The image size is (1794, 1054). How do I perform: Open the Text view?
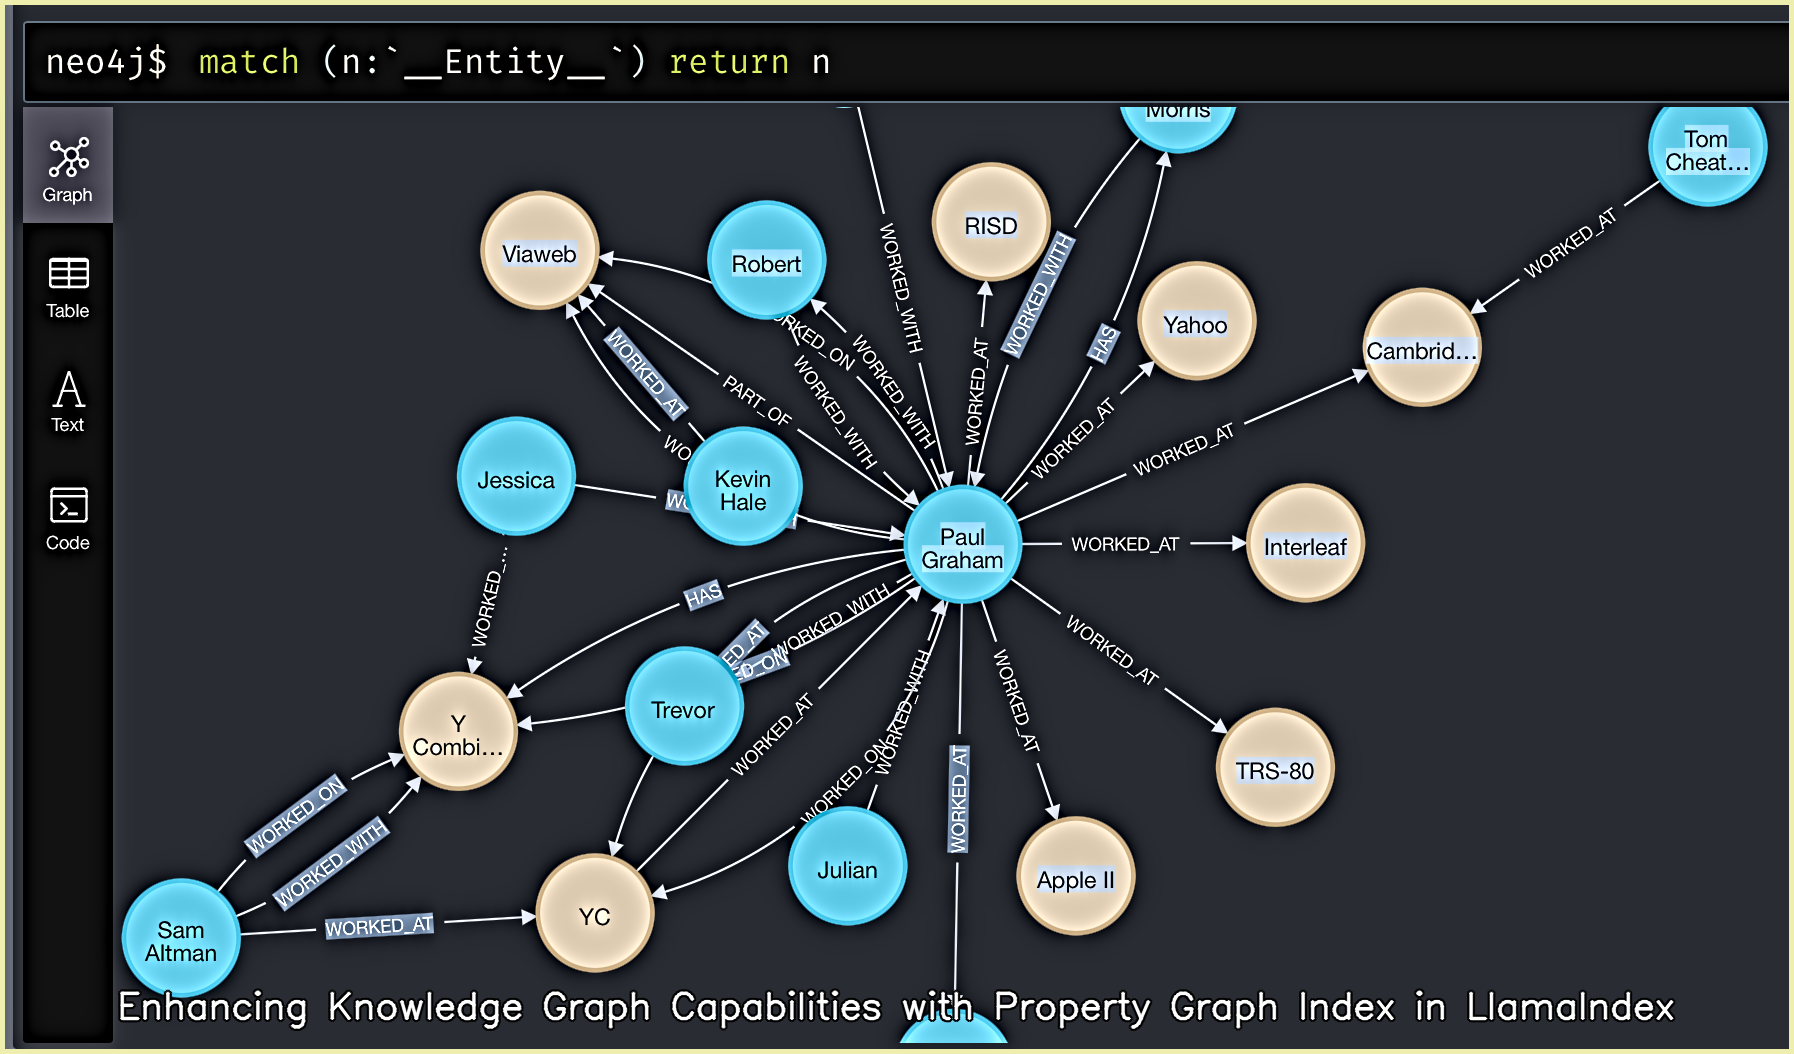click(68, 401)
